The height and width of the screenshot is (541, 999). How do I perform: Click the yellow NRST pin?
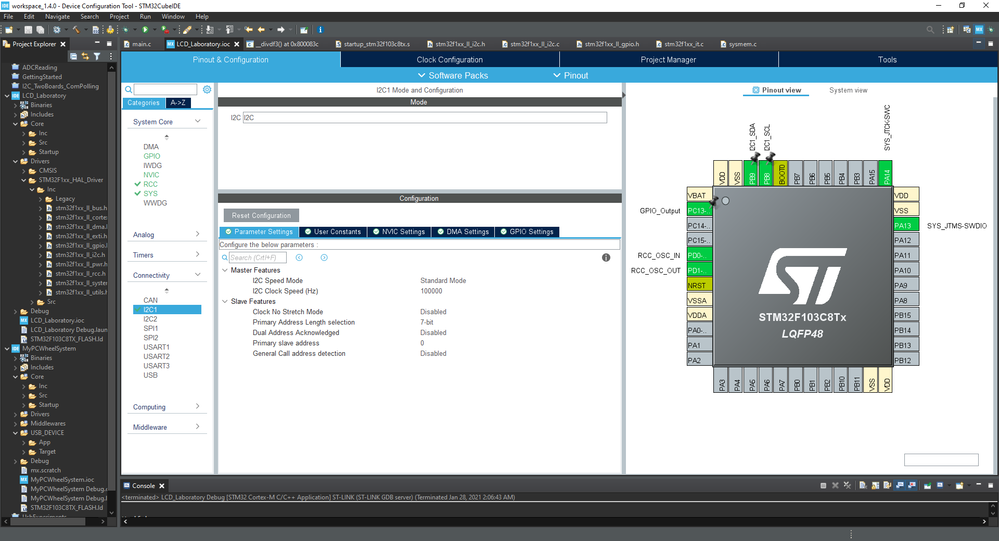click(699, 285)
